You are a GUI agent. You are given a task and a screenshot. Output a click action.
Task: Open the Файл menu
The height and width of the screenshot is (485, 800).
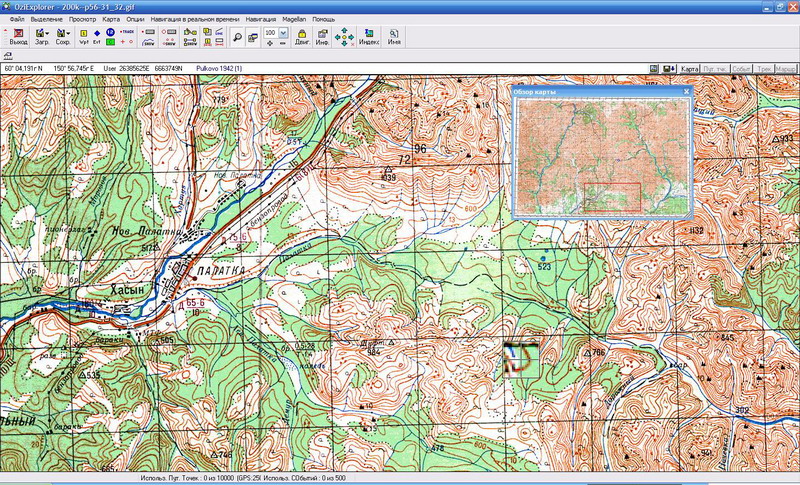(11, 19)
